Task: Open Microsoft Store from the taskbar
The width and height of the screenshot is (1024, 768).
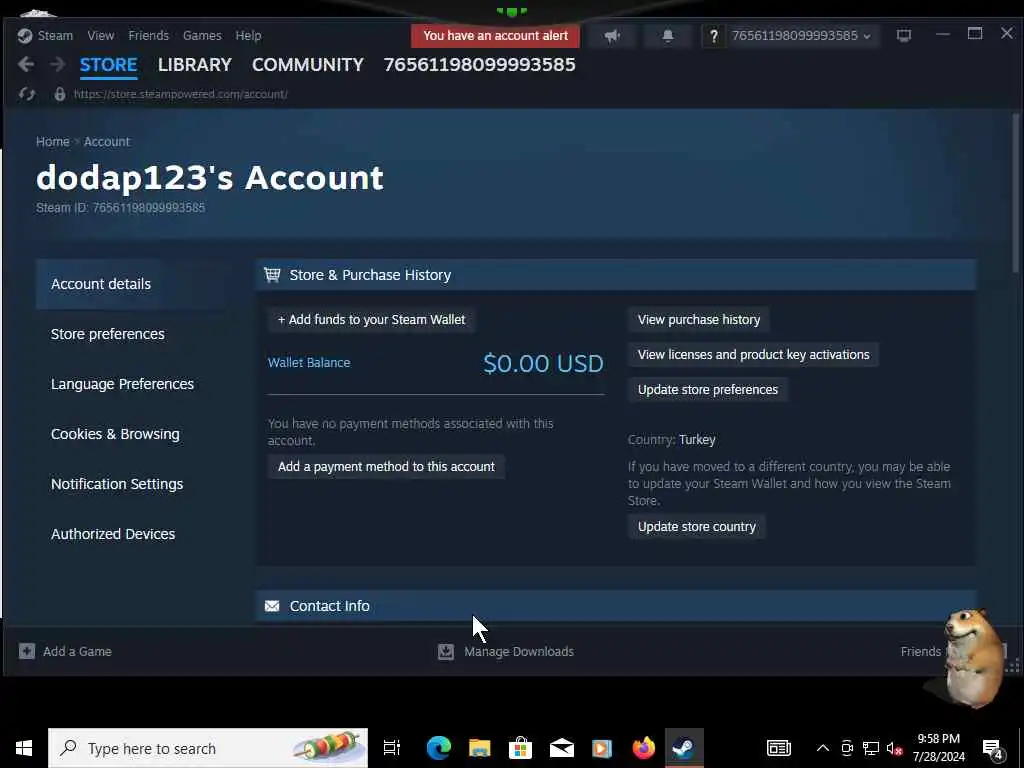Action: point(520,748)
